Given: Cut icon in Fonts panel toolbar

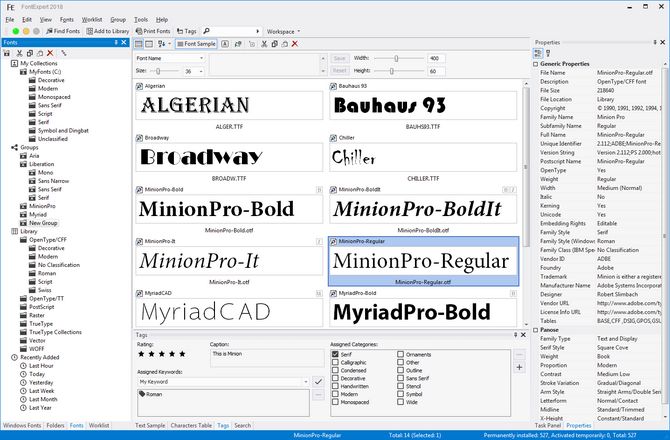Looking at the screenshot, I should pos(19,53).
